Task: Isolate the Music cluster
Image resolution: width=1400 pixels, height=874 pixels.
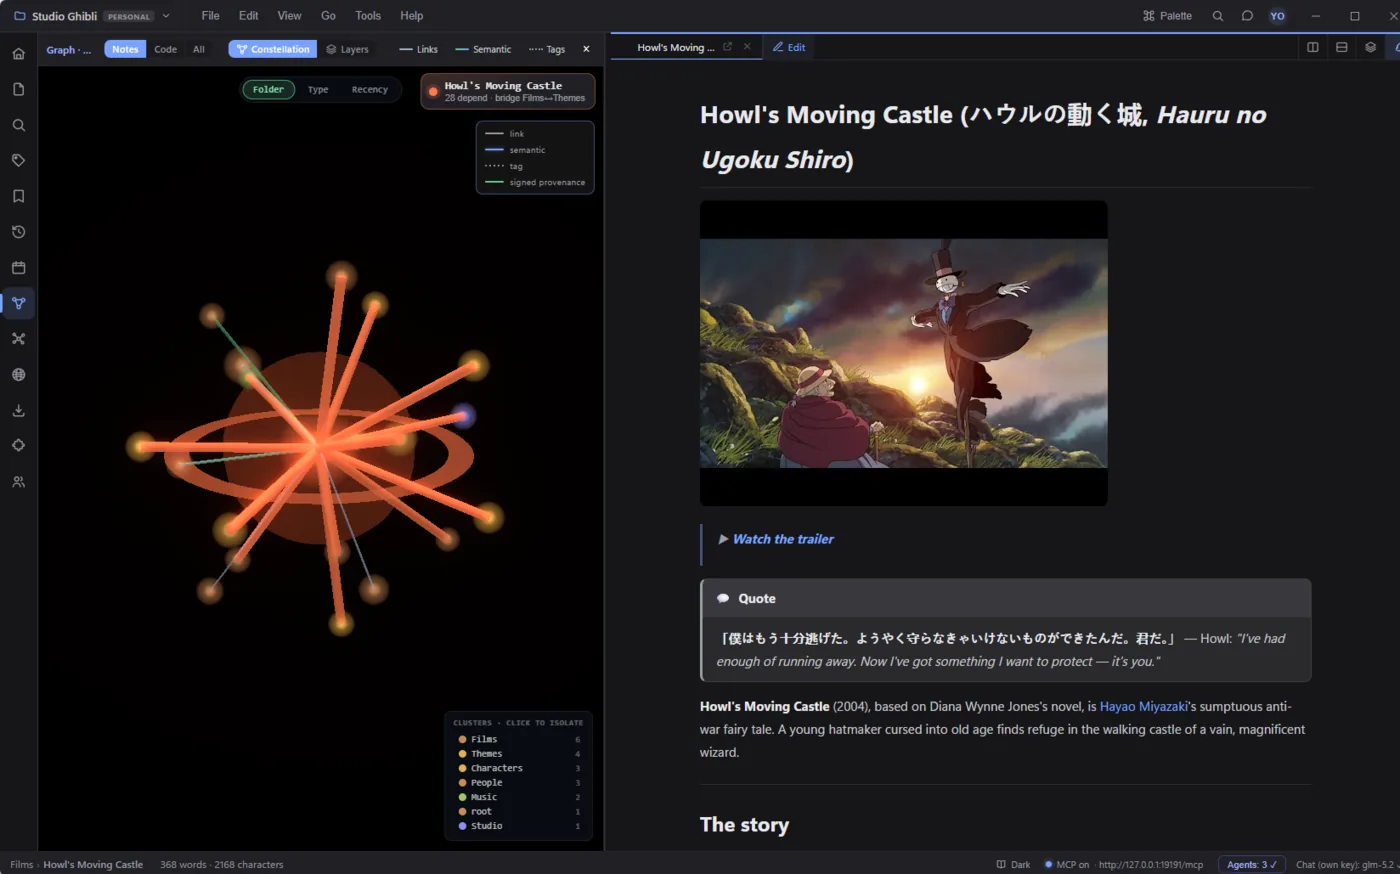Action: pyautogui.click(x=519, y=797)
